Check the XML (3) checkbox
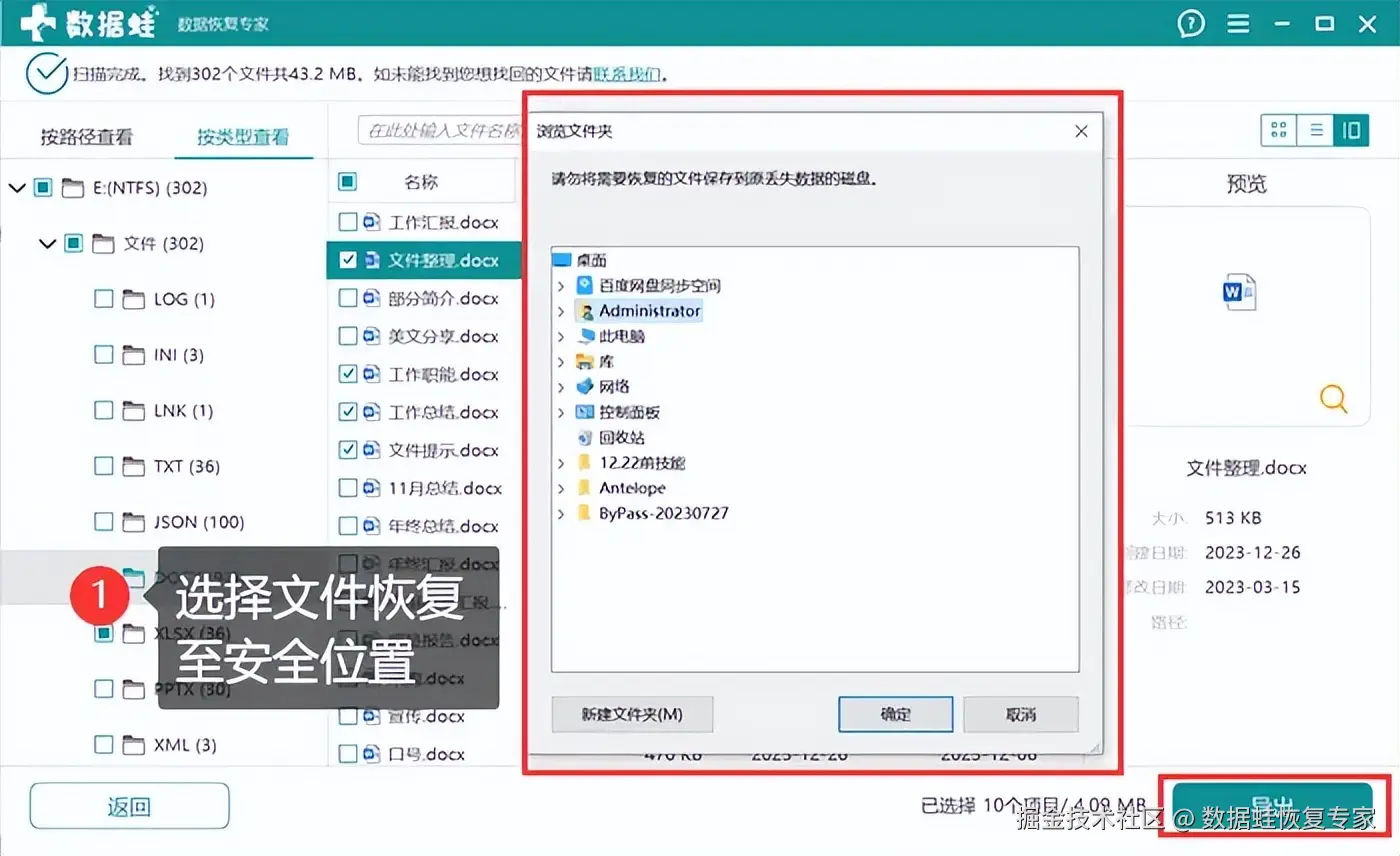The image size is (1400, 856). click(x=103, y=745)
